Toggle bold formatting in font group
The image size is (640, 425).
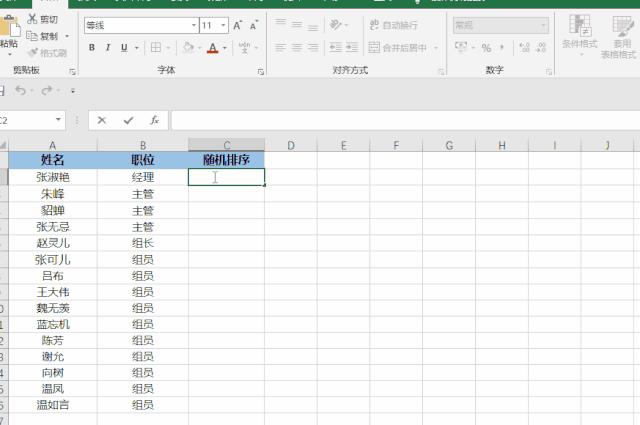pos(92,47)
